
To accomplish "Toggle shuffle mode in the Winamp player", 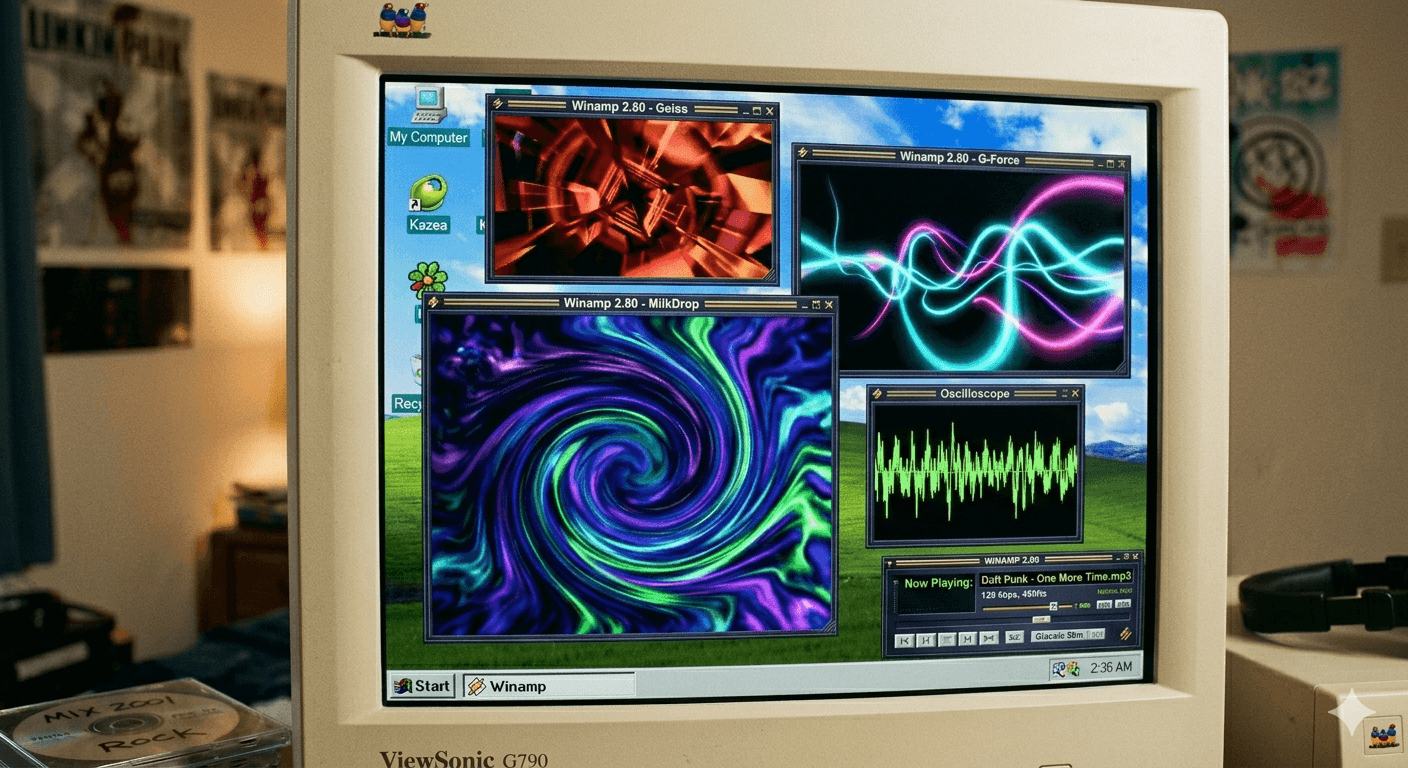I will pos(1014,639).
